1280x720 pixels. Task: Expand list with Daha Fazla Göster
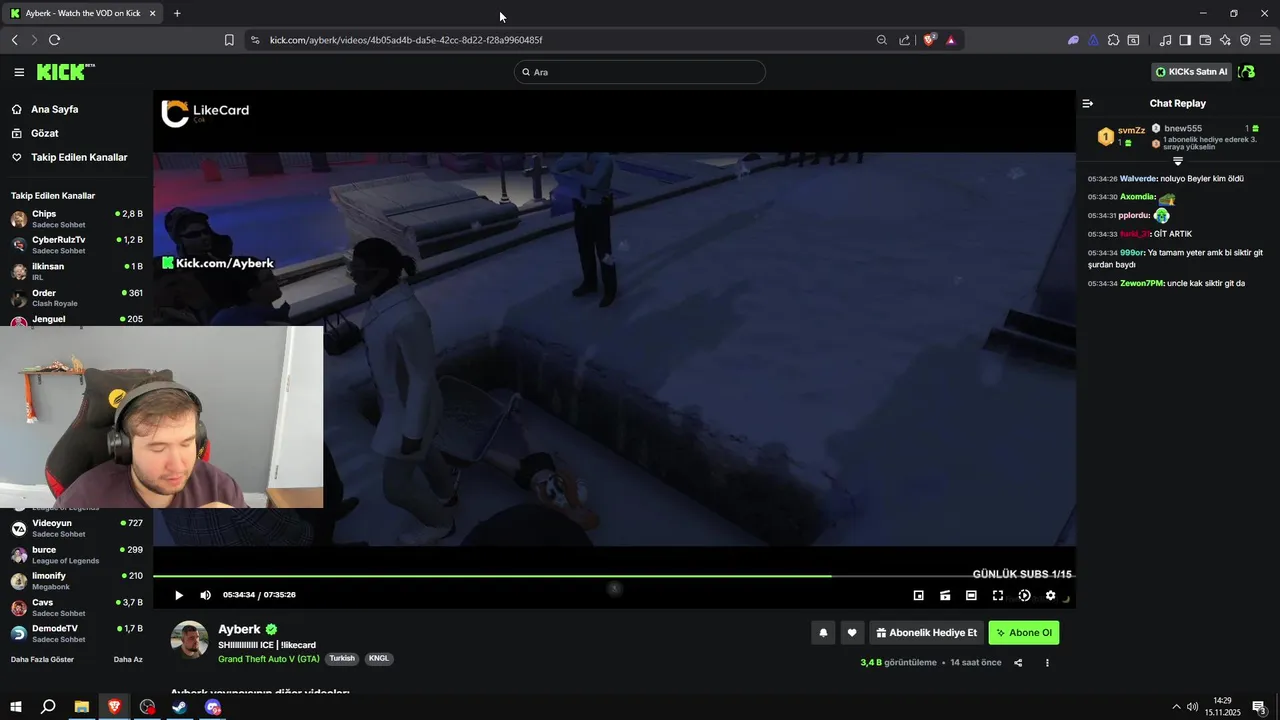click(x=42, y=659)
